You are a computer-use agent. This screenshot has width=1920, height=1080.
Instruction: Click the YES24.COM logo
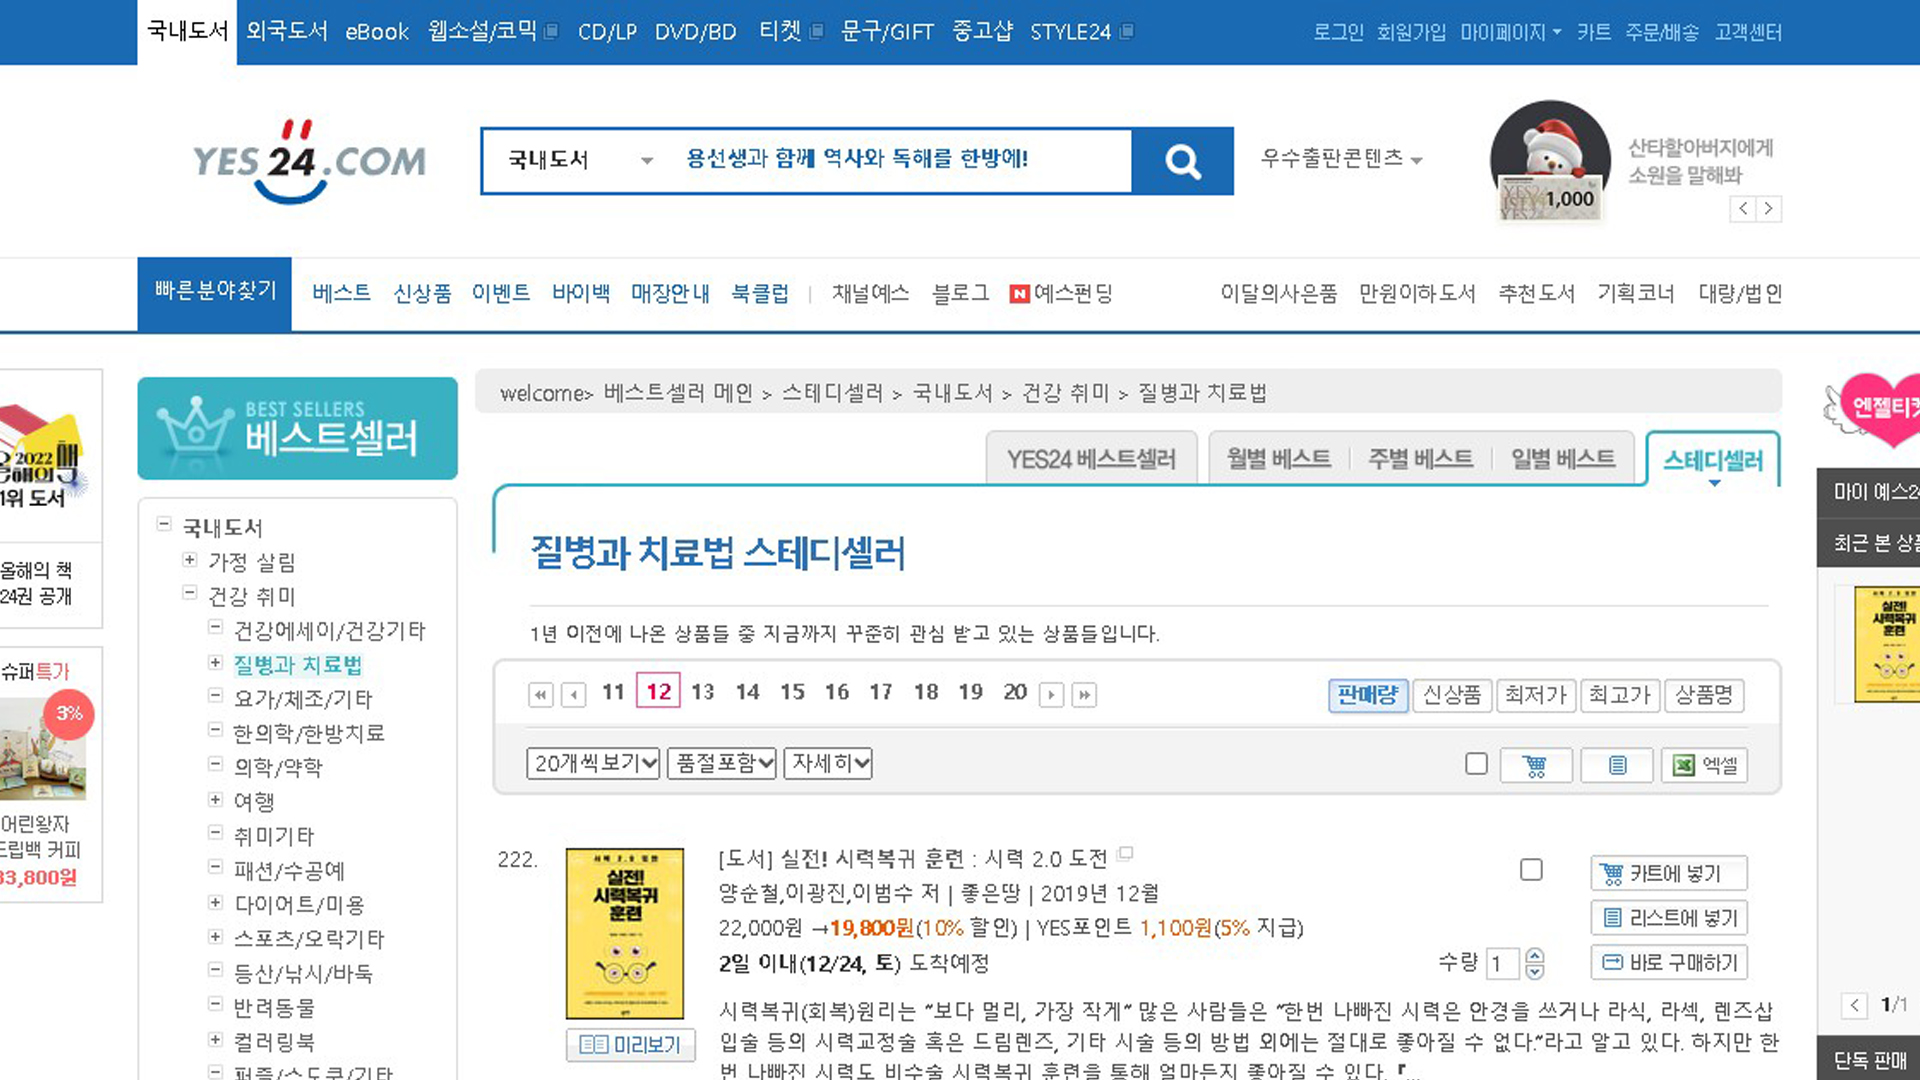click(x=309, y=161)
